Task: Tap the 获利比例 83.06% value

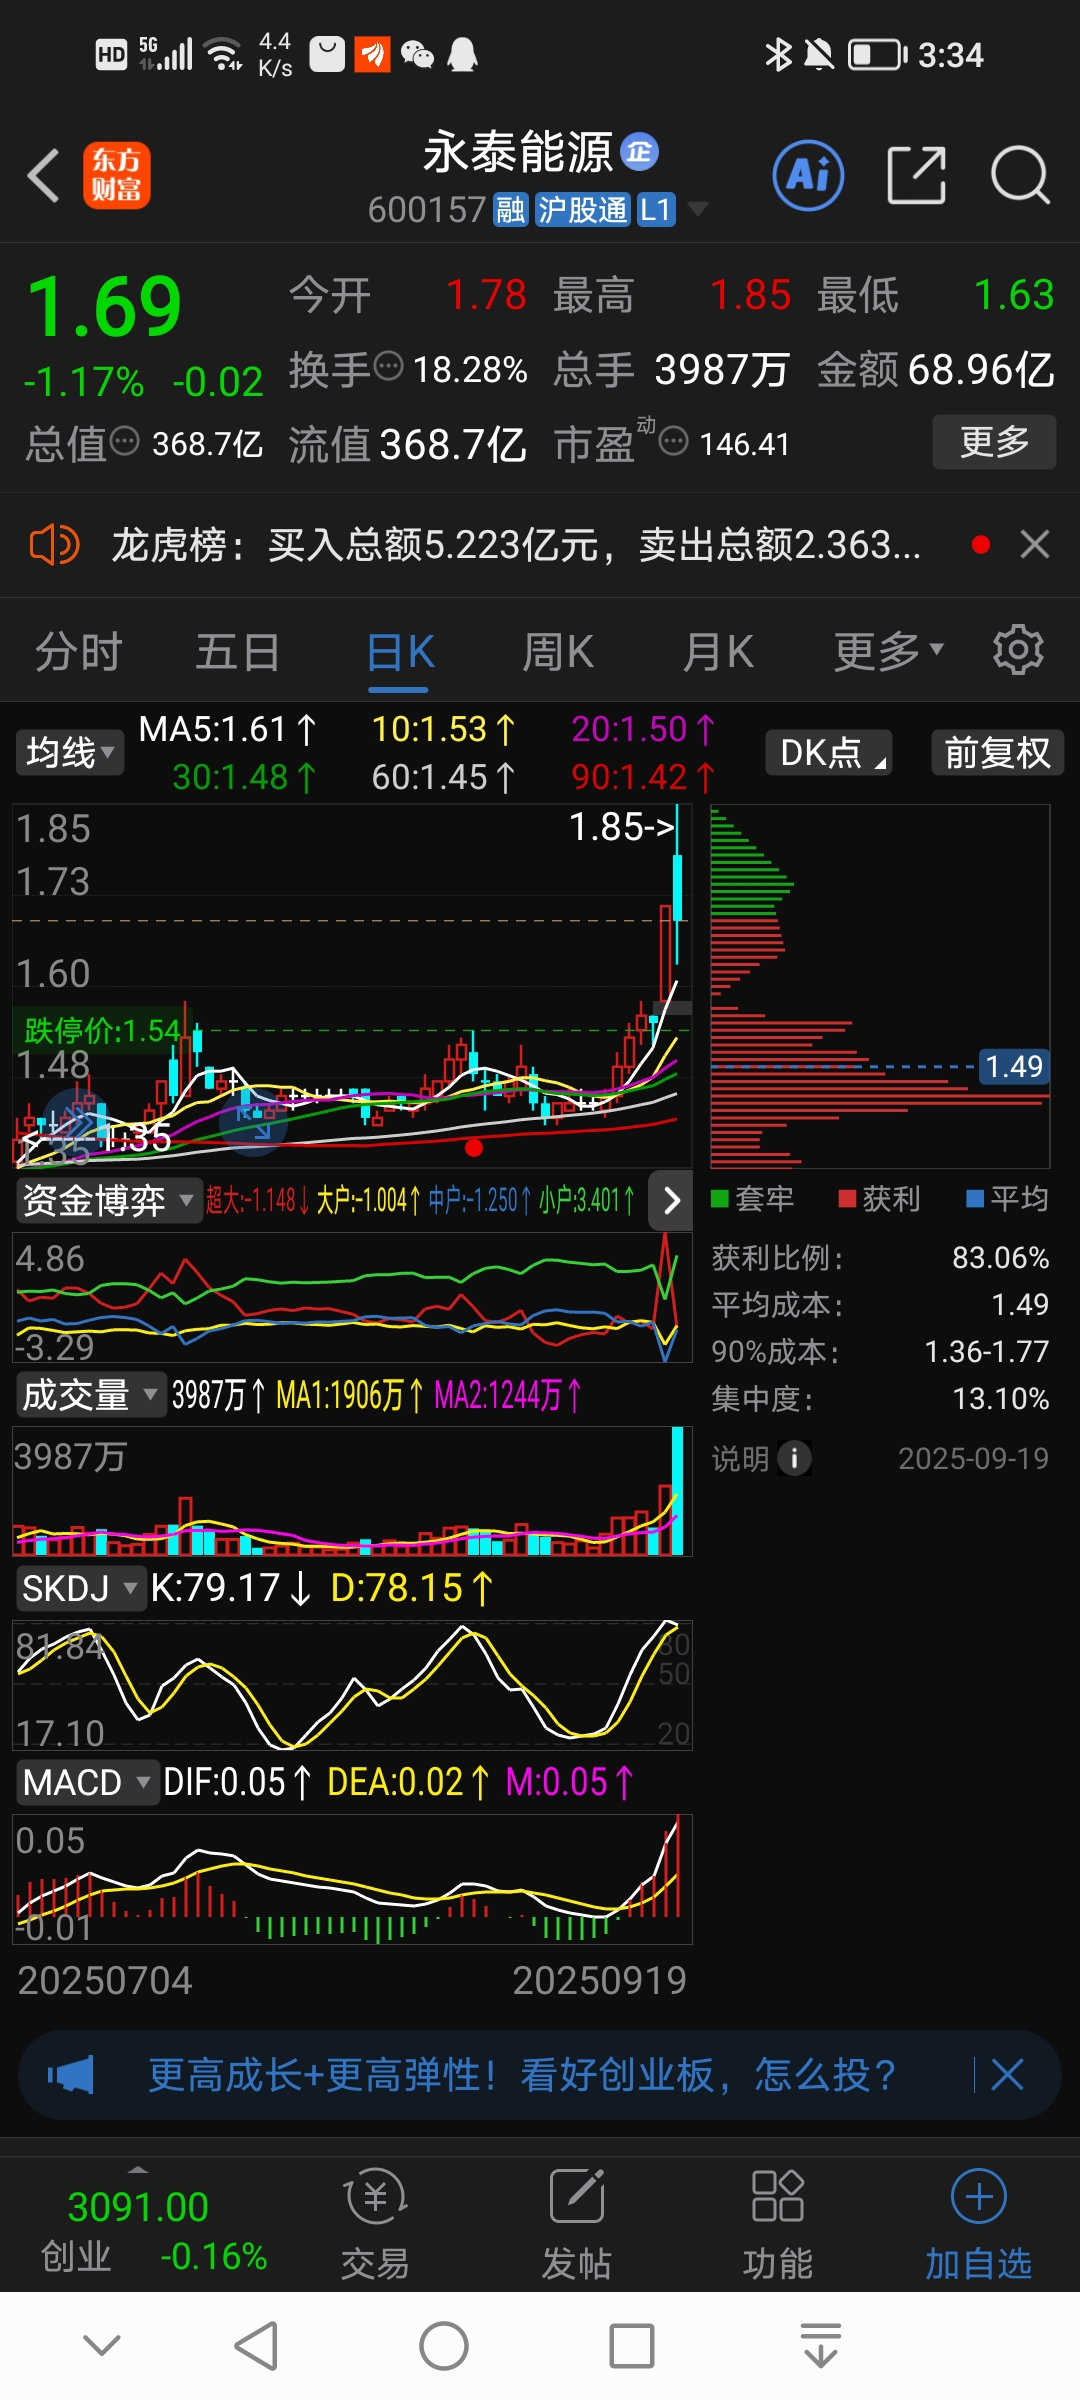Action: click(x=1000, y=1257)
